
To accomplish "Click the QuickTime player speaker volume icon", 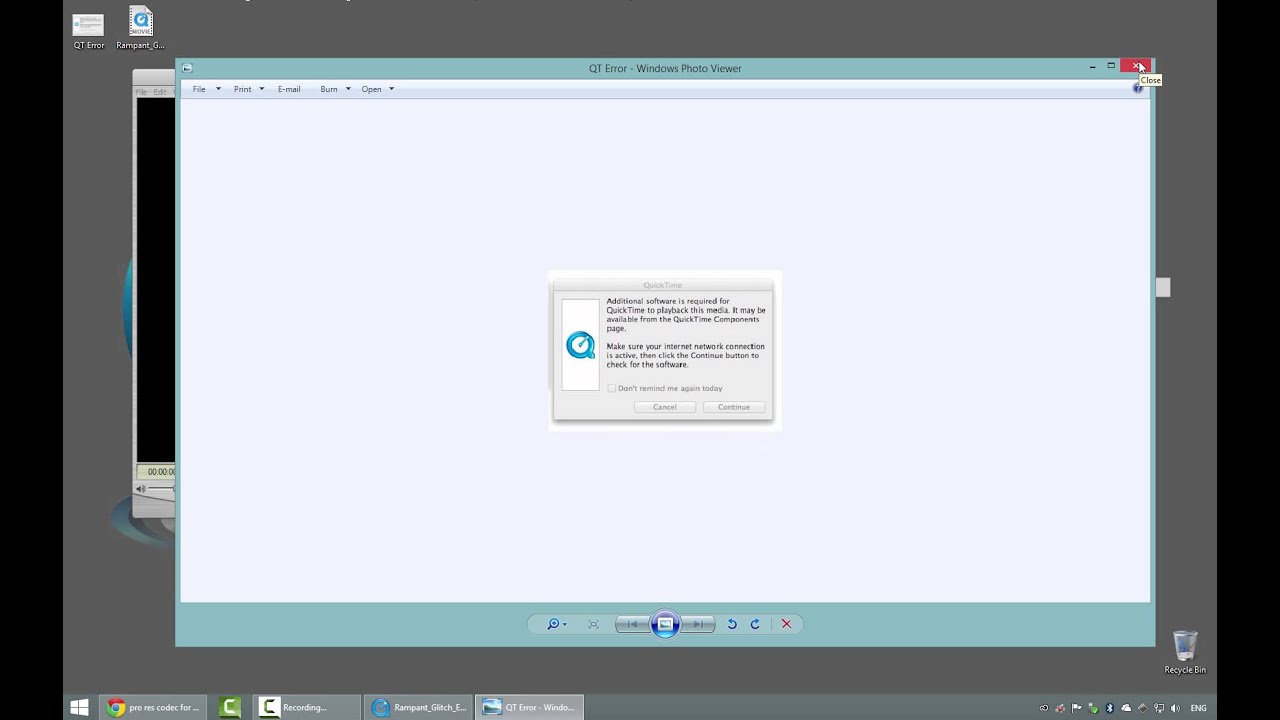I will click(141, 489).
